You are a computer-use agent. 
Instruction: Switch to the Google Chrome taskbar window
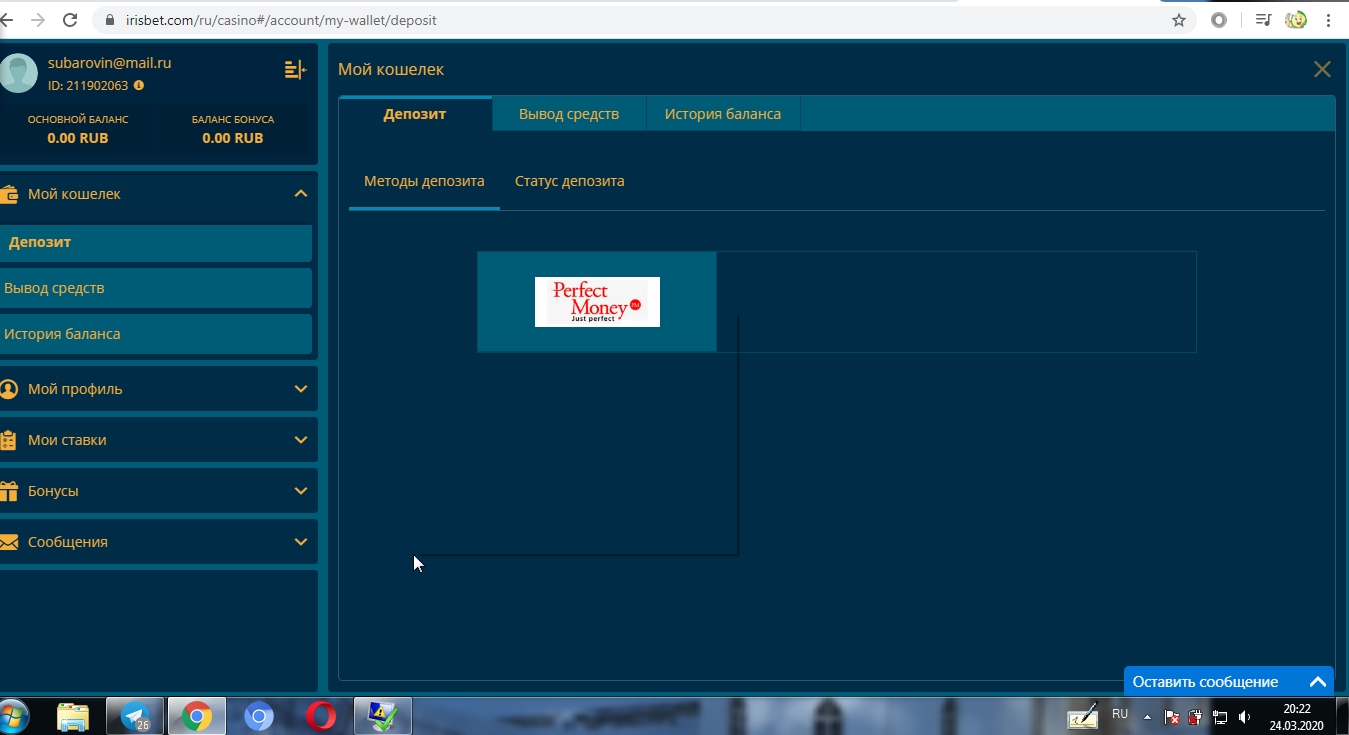[x=197, y=716]
